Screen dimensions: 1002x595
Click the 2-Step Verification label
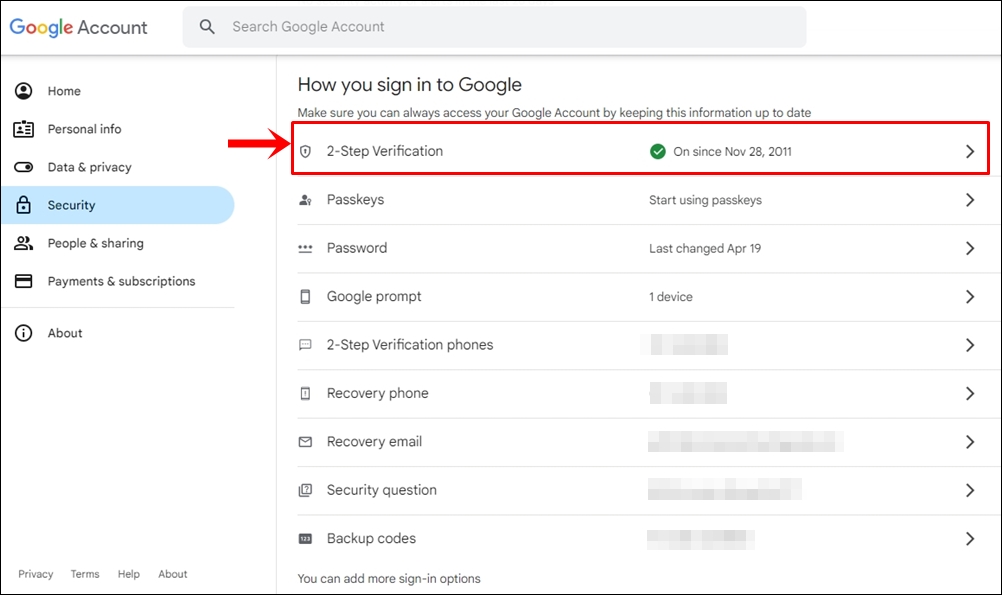(385, 151)
